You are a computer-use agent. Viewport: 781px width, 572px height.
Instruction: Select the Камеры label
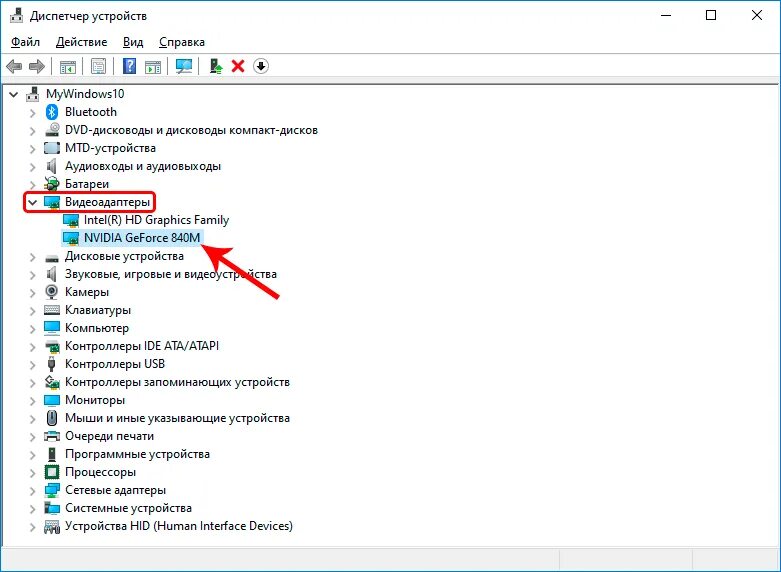point(87,292)
